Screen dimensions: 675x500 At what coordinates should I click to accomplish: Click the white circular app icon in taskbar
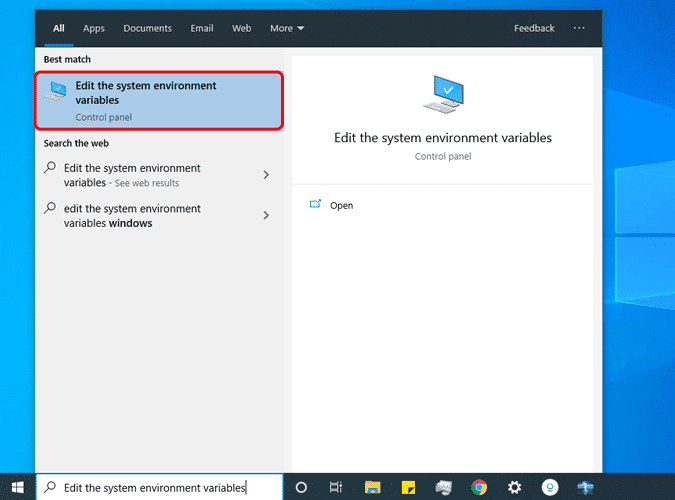(x=550, y=487)
